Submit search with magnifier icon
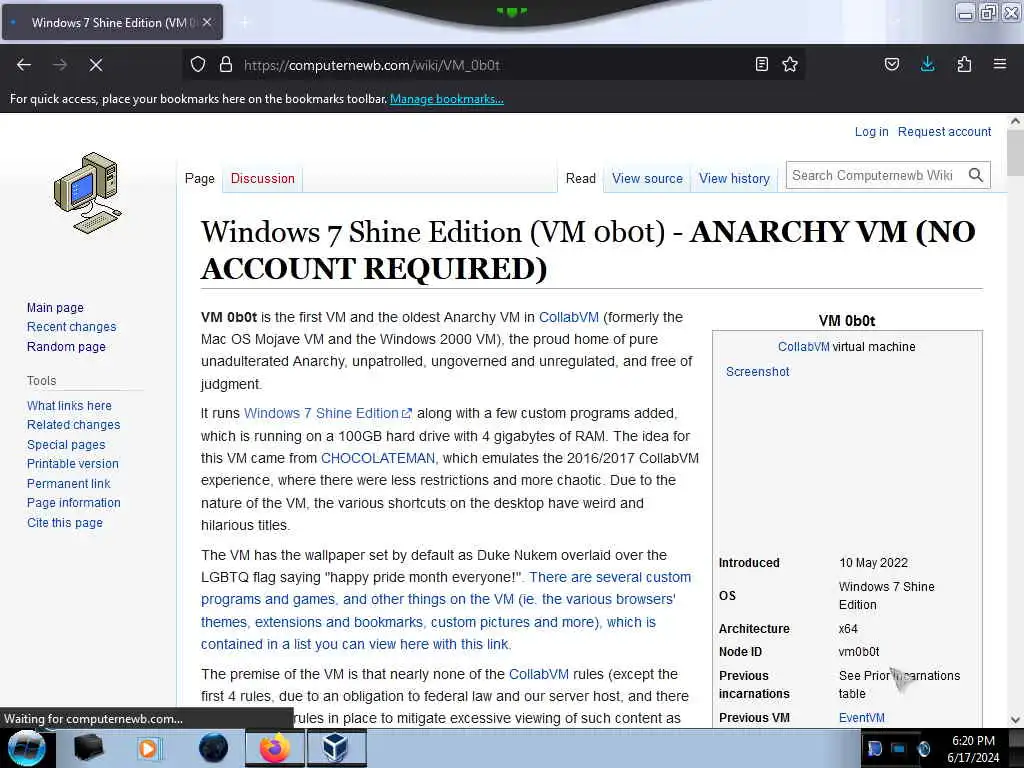This screenshot has height=768, width=1024. point(976,175)
